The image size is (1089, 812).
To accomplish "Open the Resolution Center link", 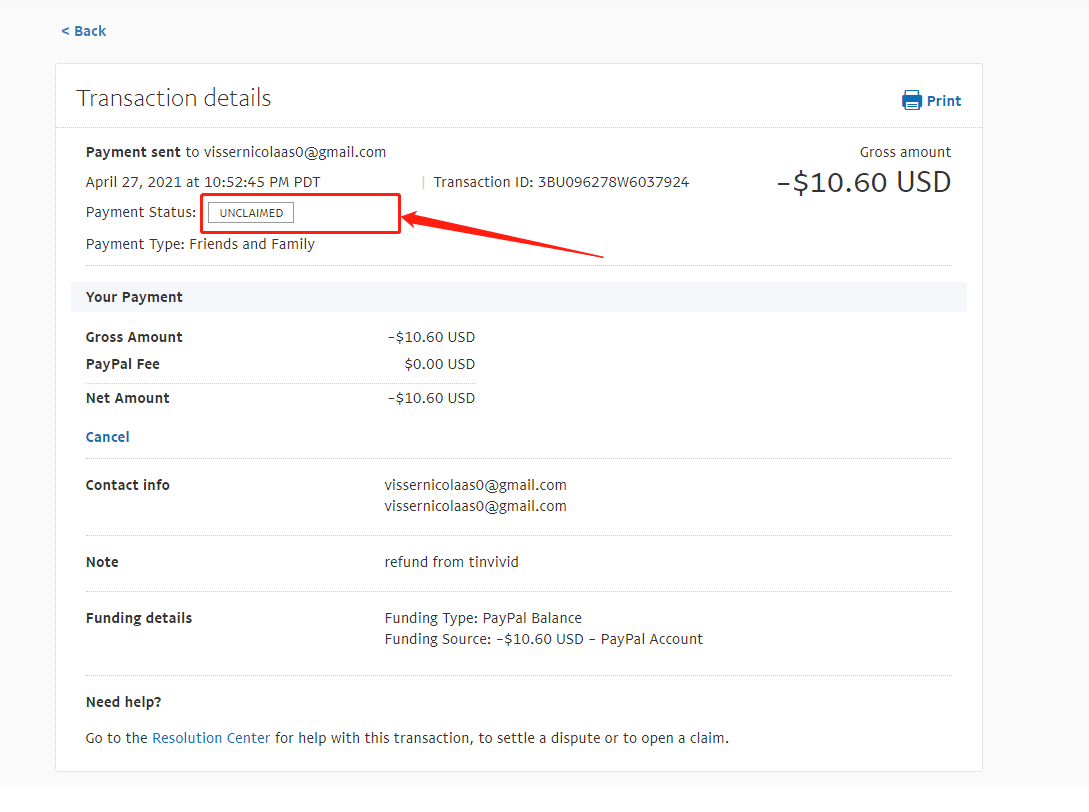I will click(x=211, y=738).
